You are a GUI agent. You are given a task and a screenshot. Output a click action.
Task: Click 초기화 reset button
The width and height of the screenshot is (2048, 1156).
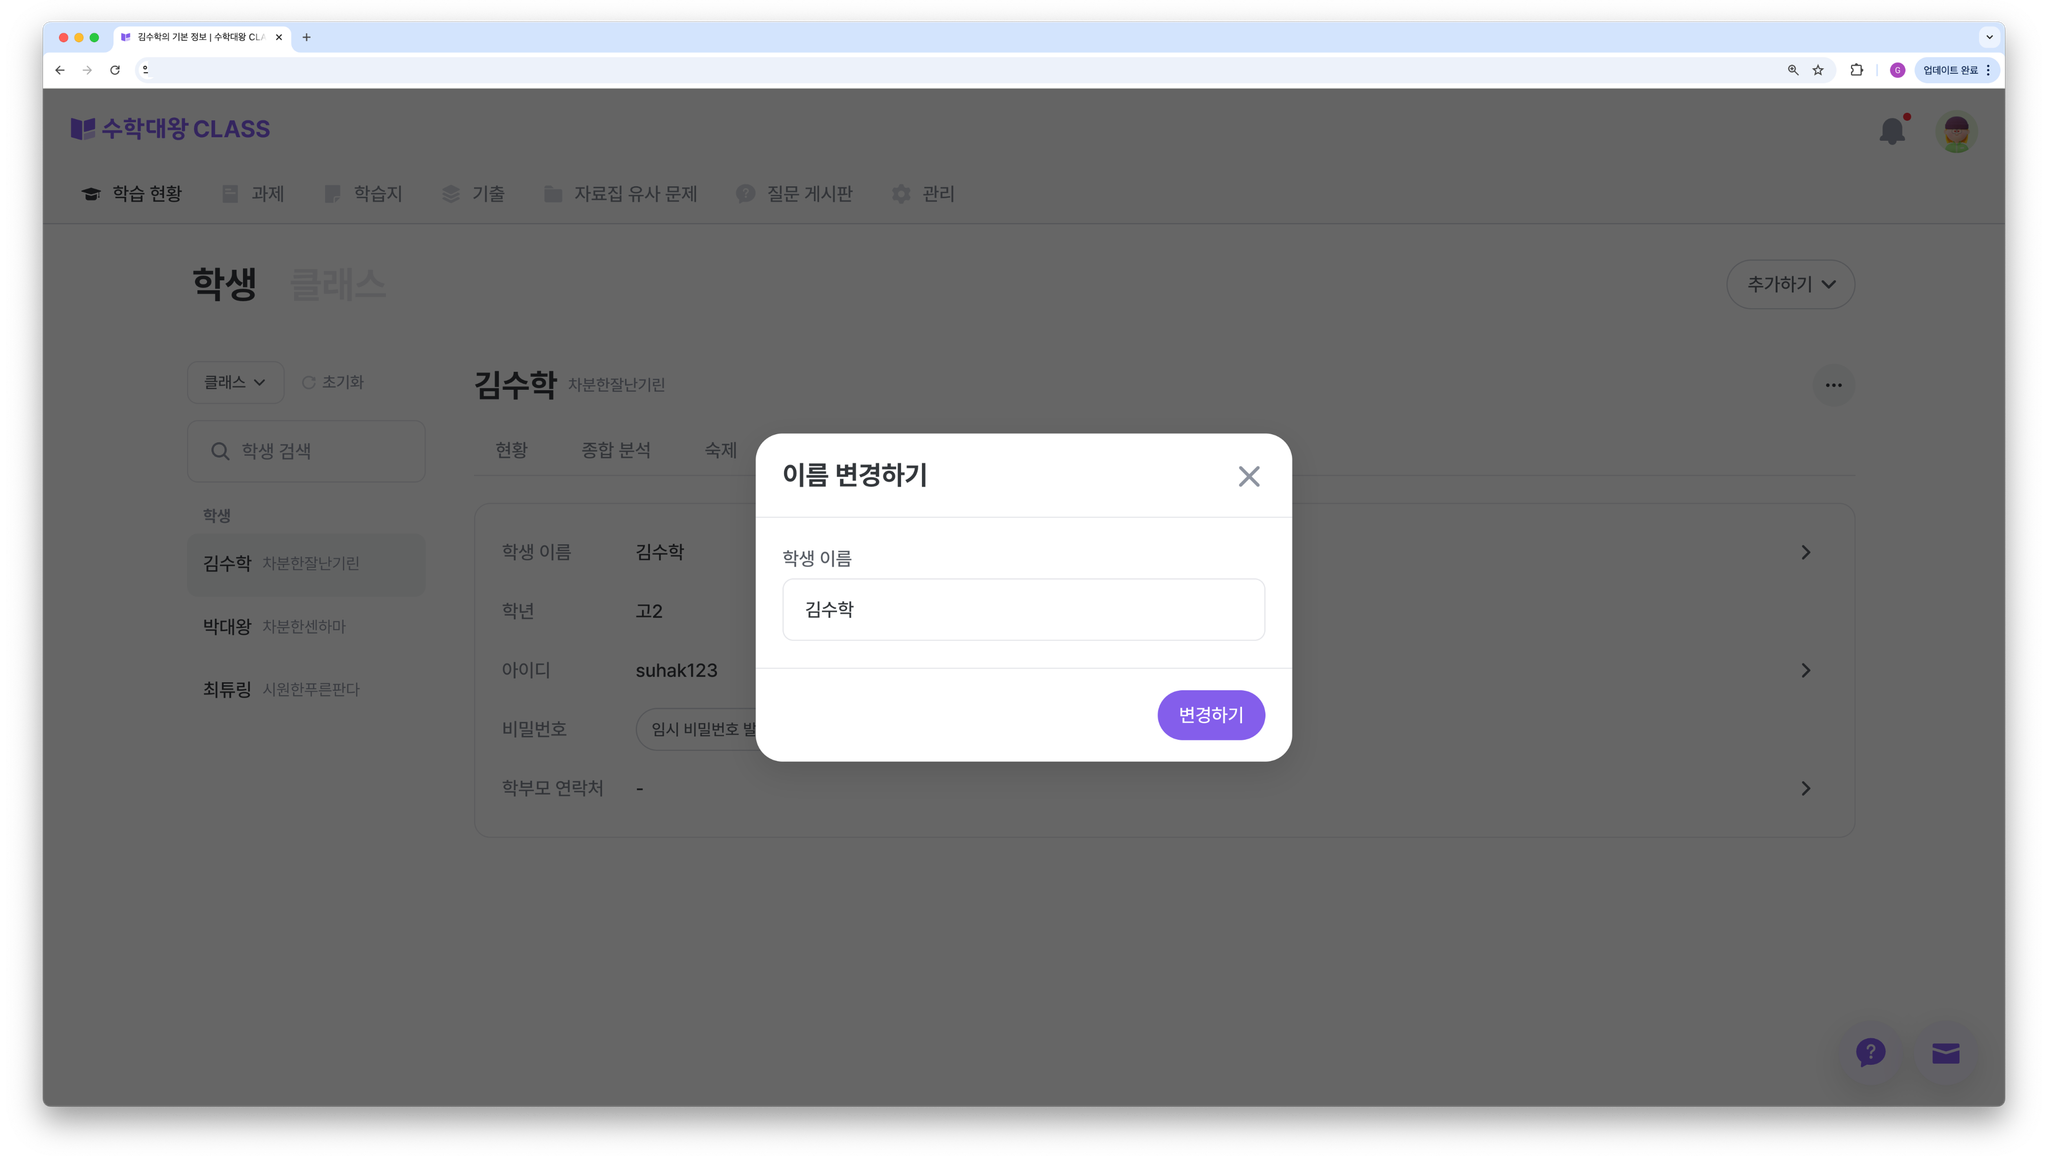click(333, 382)
